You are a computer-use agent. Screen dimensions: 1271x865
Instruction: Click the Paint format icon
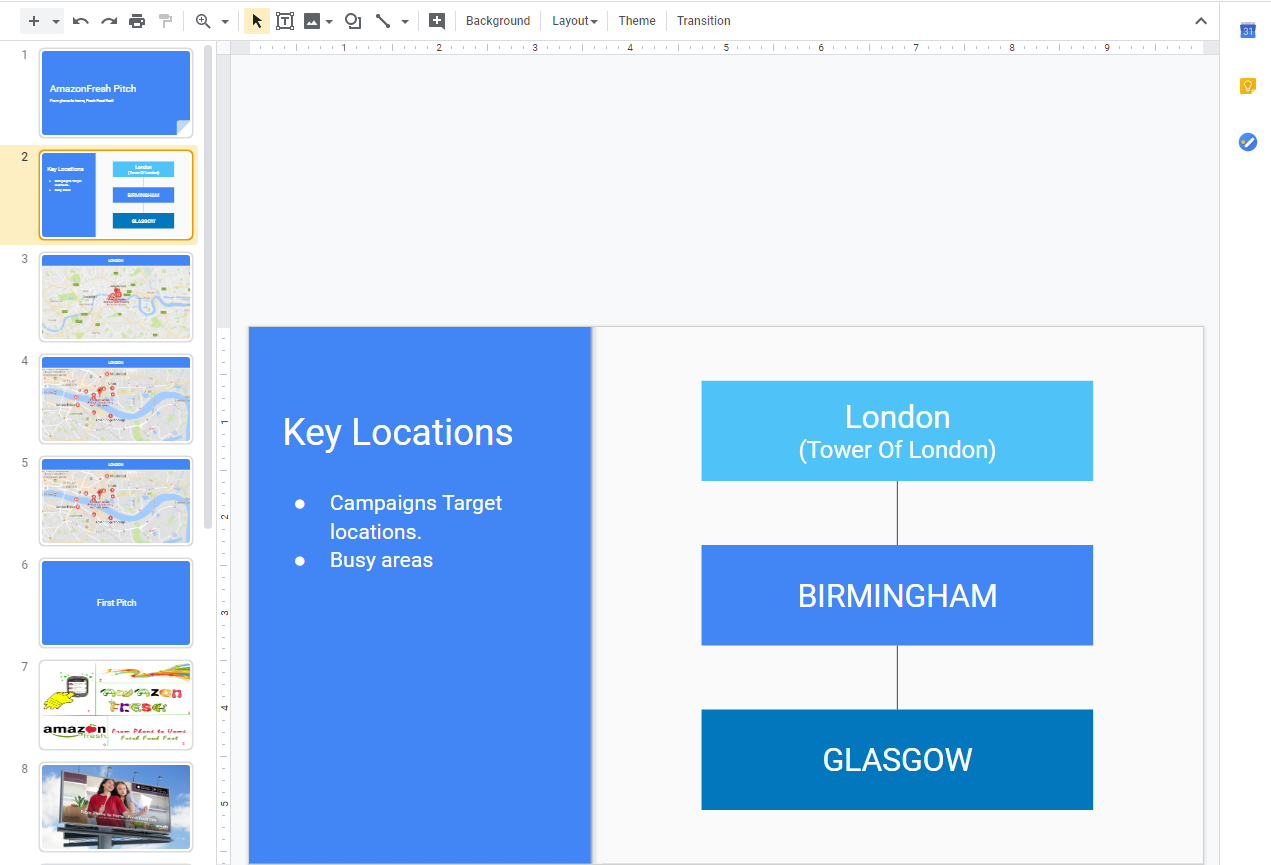(165, 21)
